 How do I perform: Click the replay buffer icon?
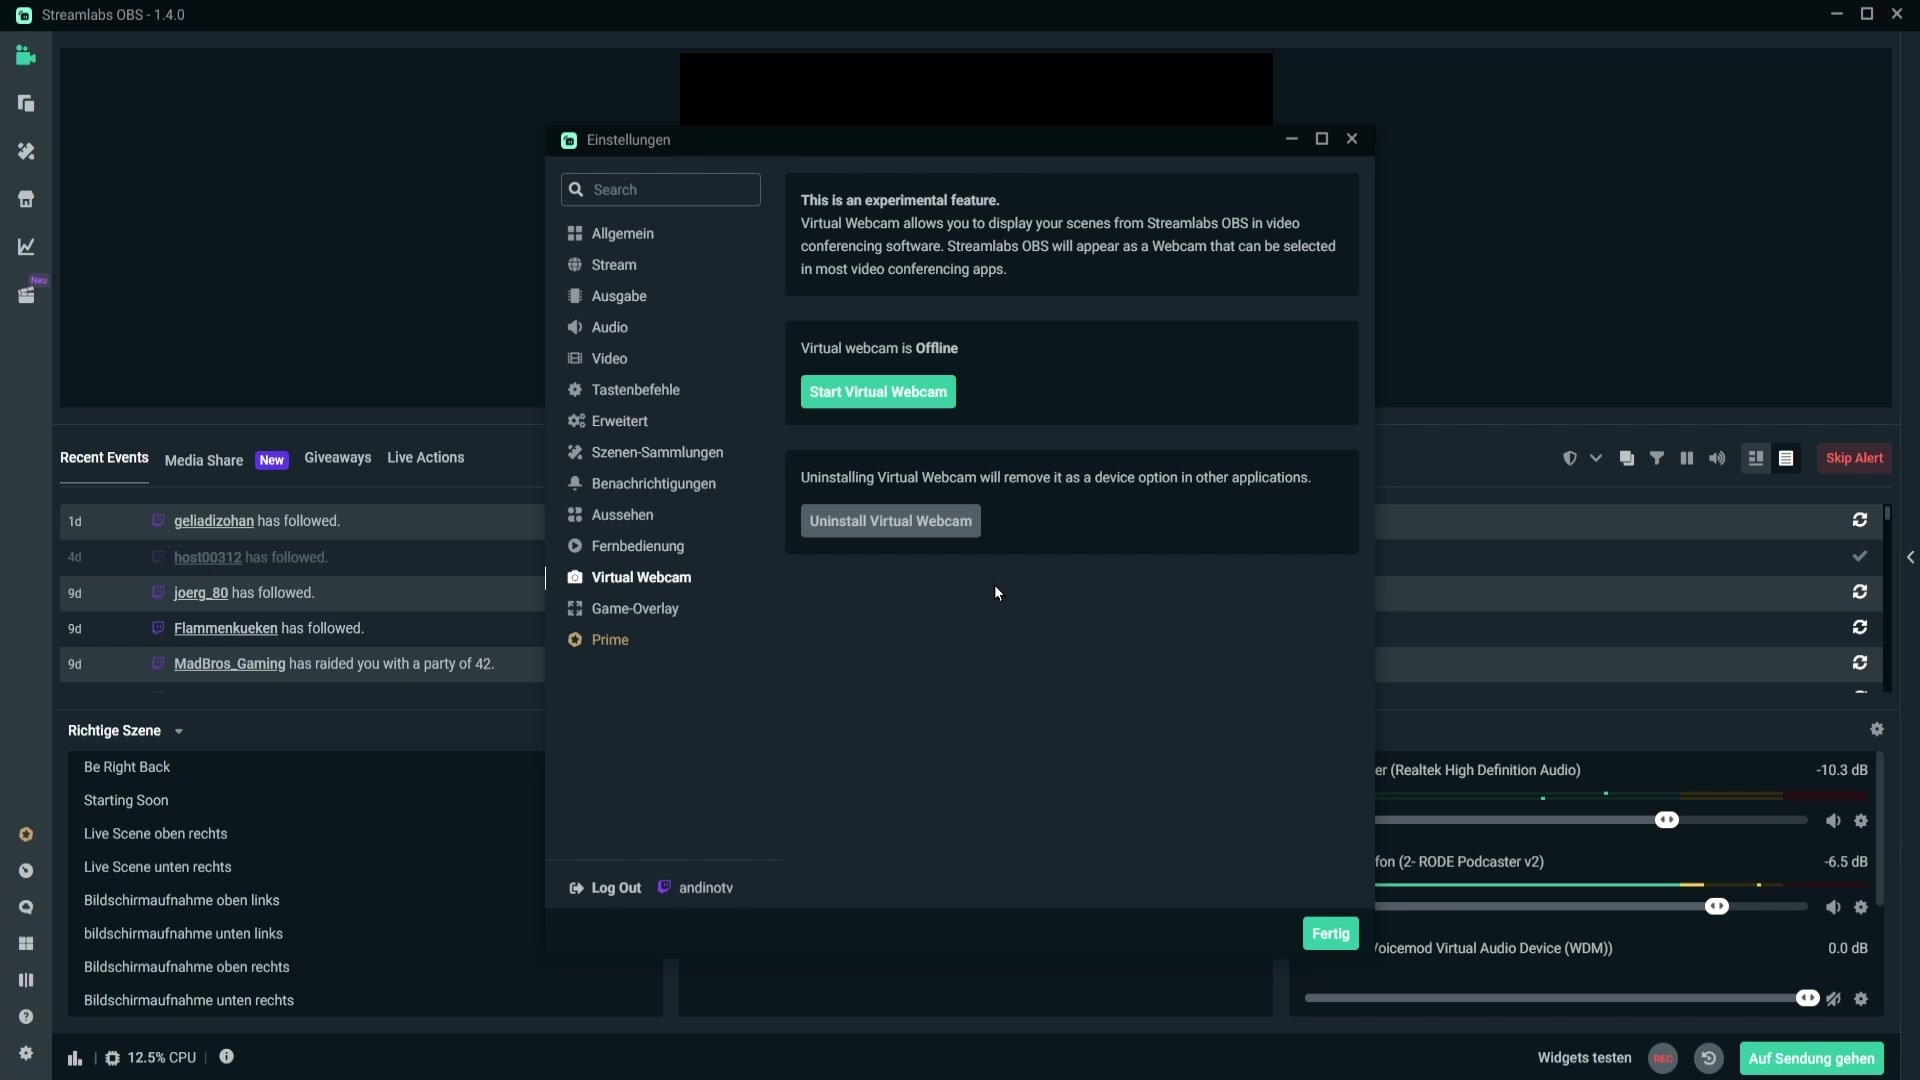pos(1708,1058)
